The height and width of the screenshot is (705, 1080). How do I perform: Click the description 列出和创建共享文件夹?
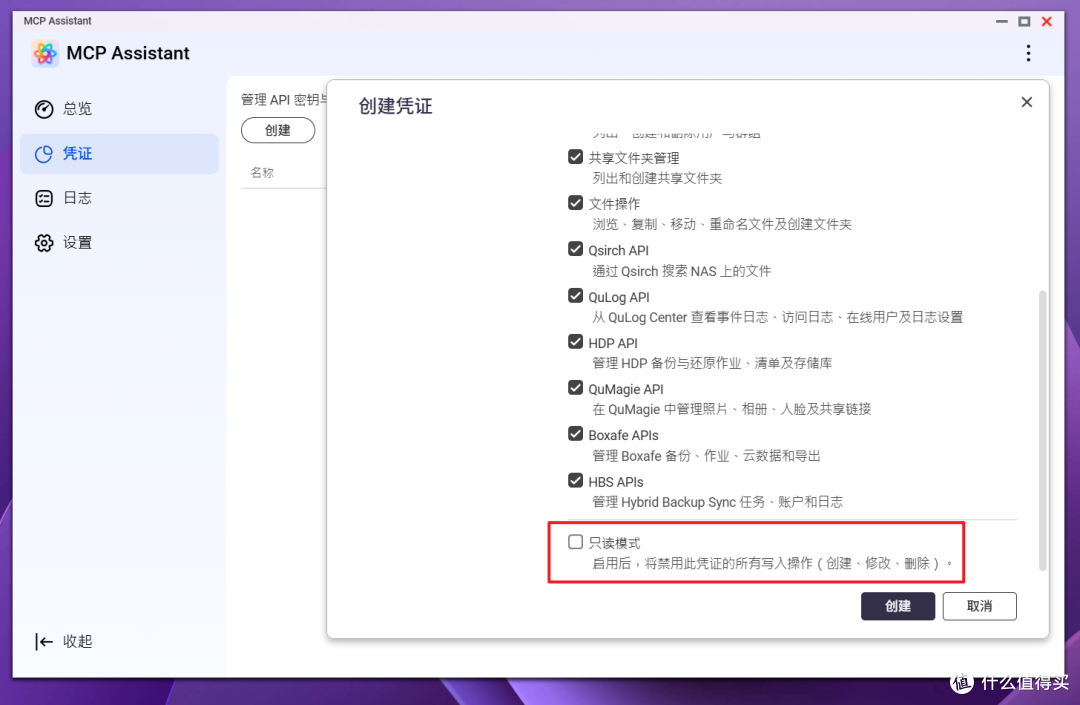657,178
